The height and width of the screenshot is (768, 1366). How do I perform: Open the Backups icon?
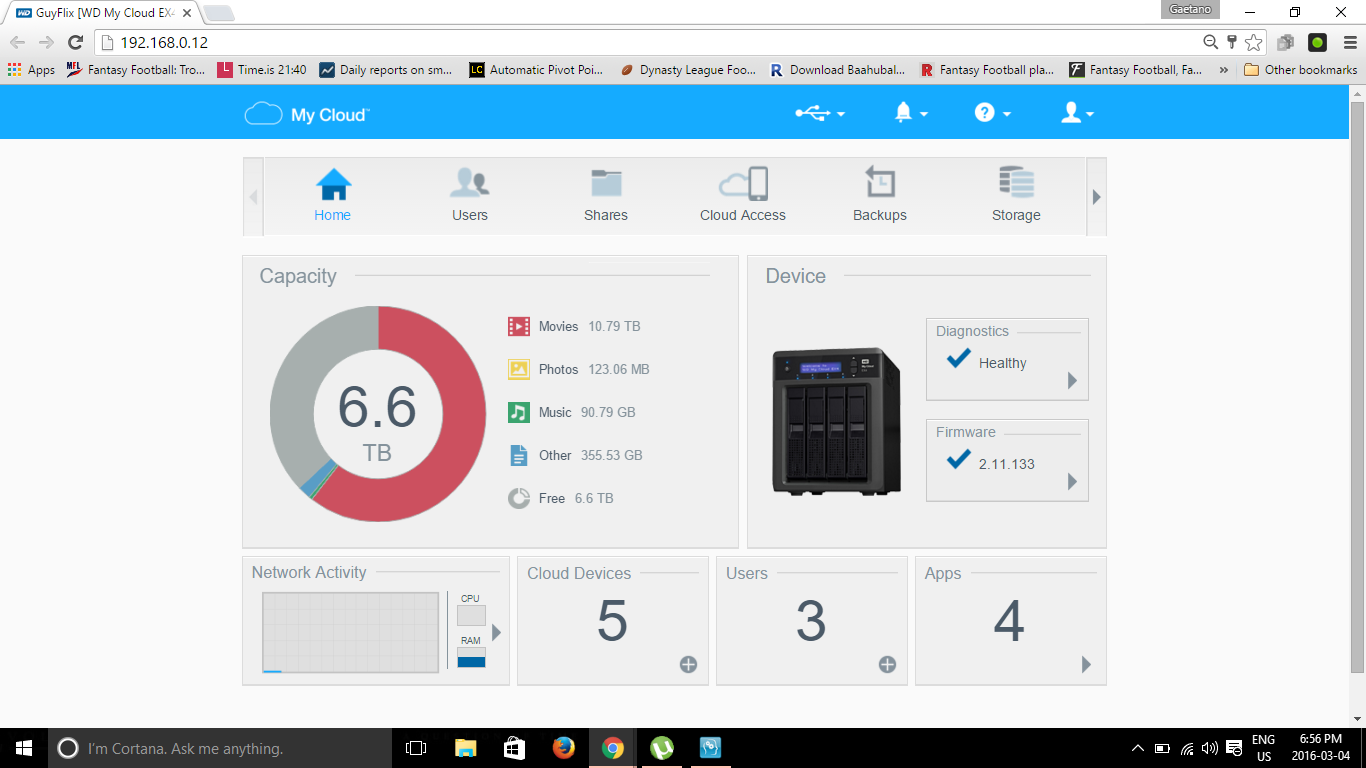(x=880, y=183)
